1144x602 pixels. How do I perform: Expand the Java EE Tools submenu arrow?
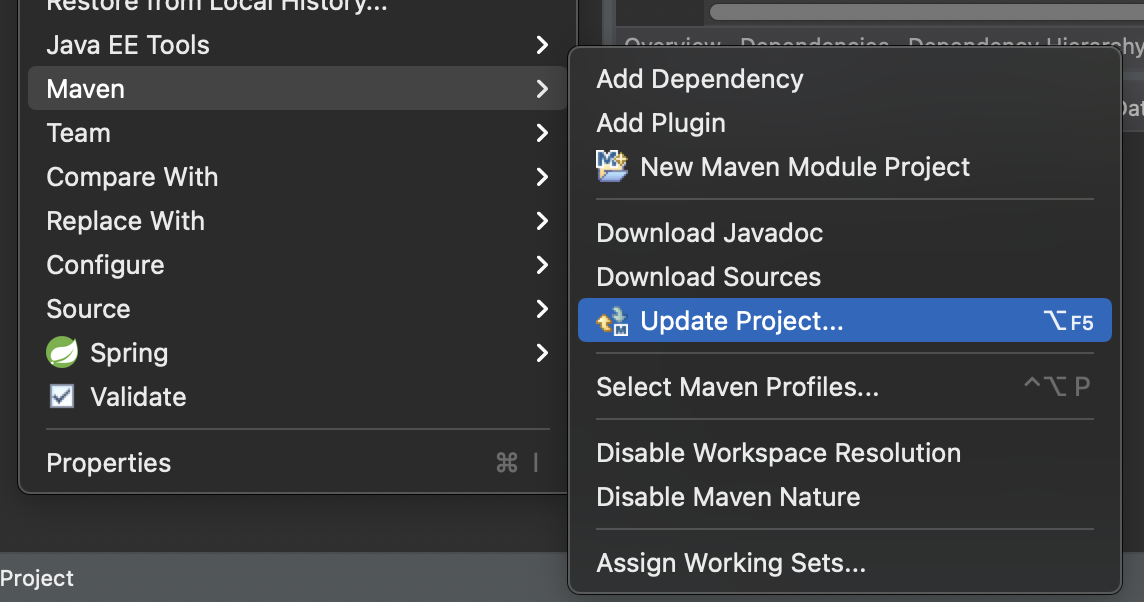542,45
